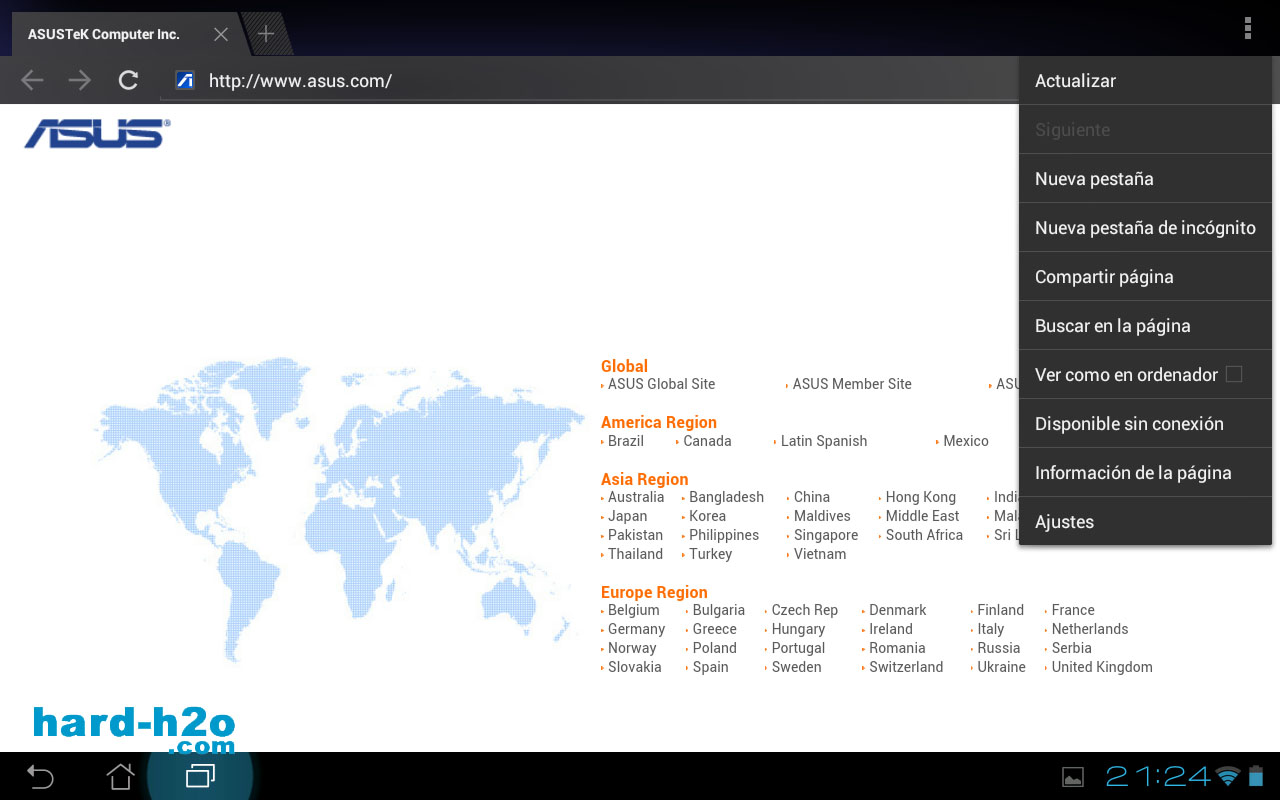
Task: Click the Denmark link
Action: 898,610
